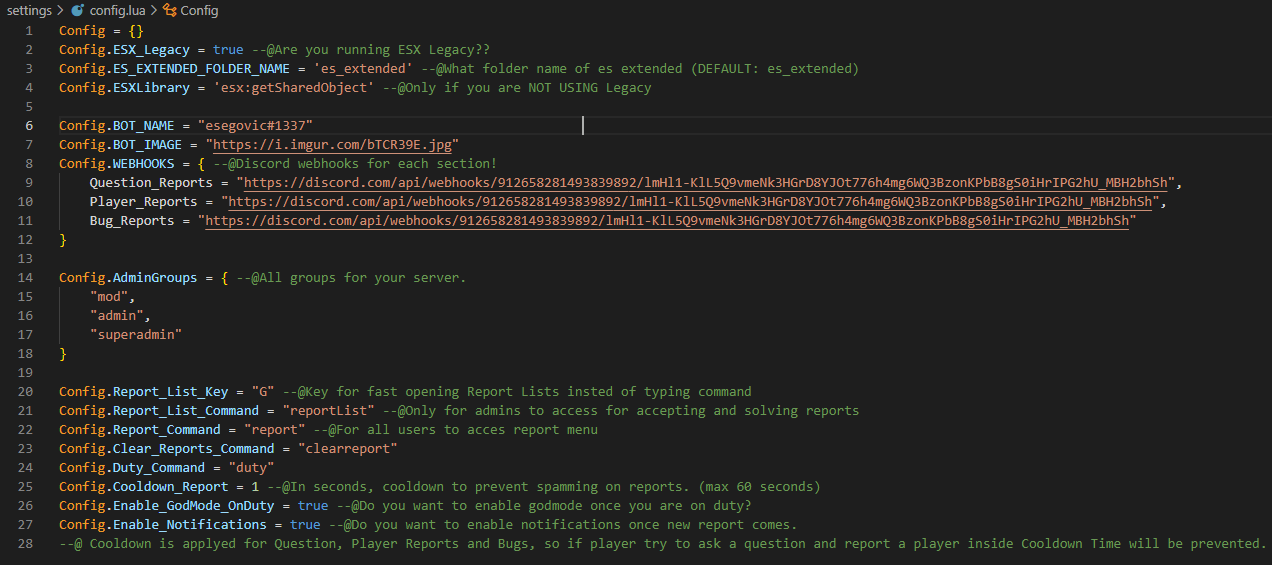Click the Enable_Notifications true value
Viewport: 1272px width, 565px height.
(305, 524)
